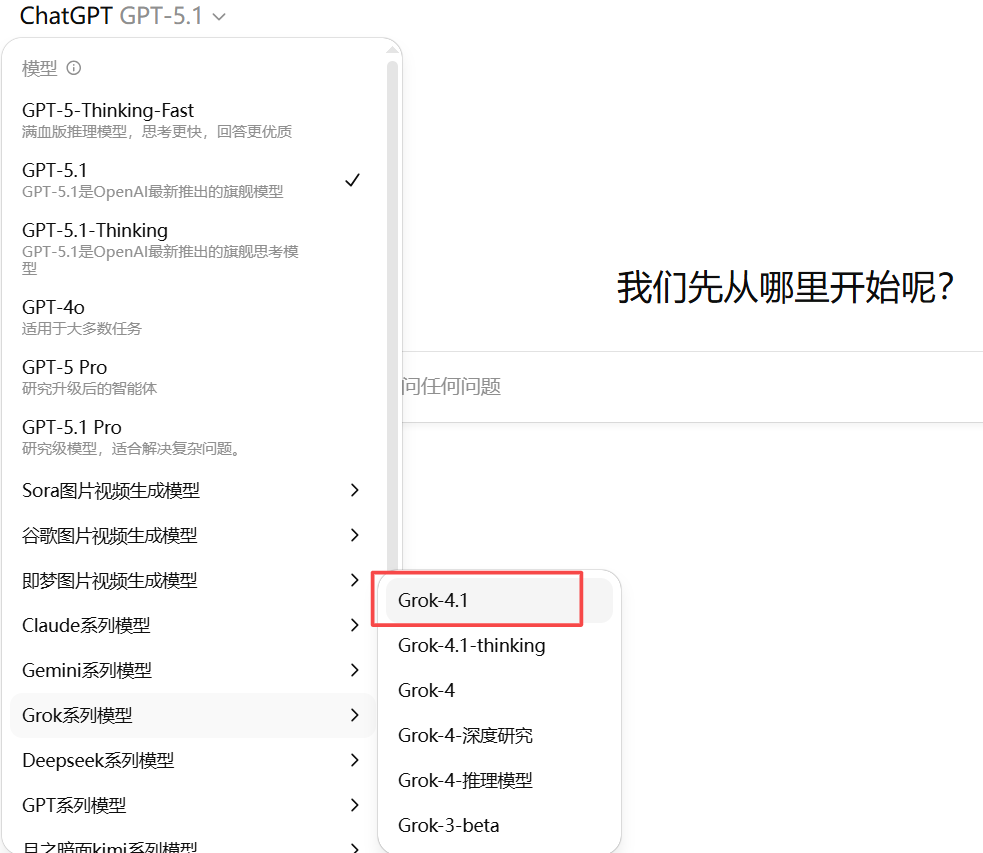Screen dimensions: 983x853
Task: Click the info icon beside 模型
Action: click(x=74, y=68)
